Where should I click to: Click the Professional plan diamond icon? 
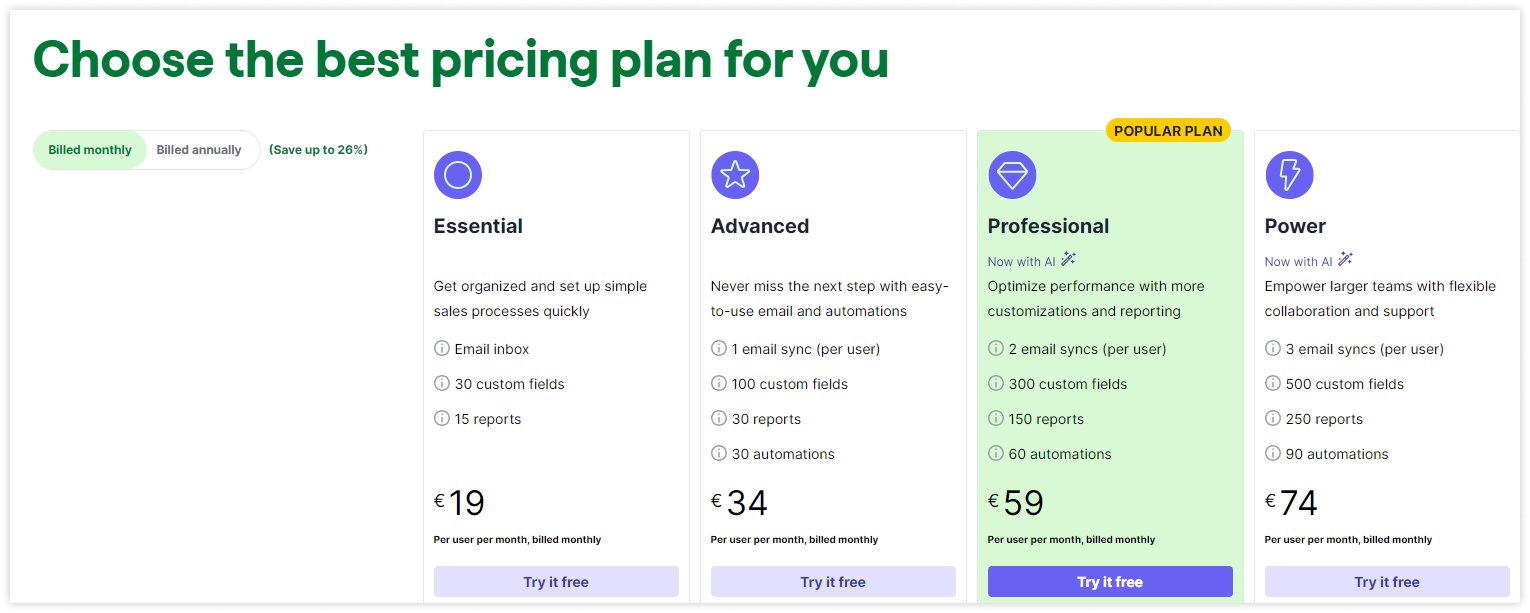[1012, 175]
